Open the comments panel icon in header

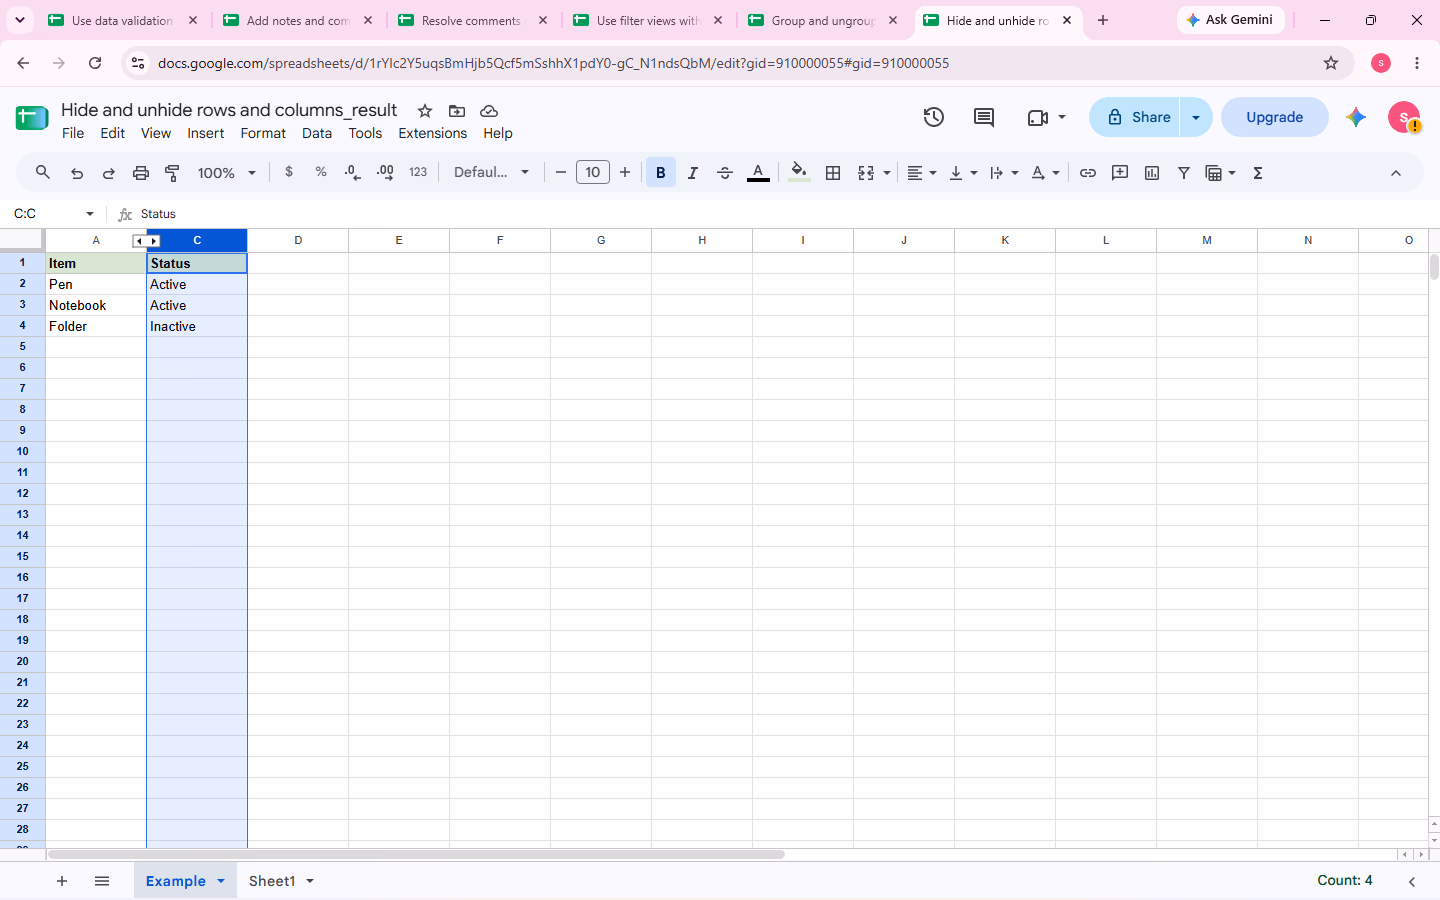point(984,117)
